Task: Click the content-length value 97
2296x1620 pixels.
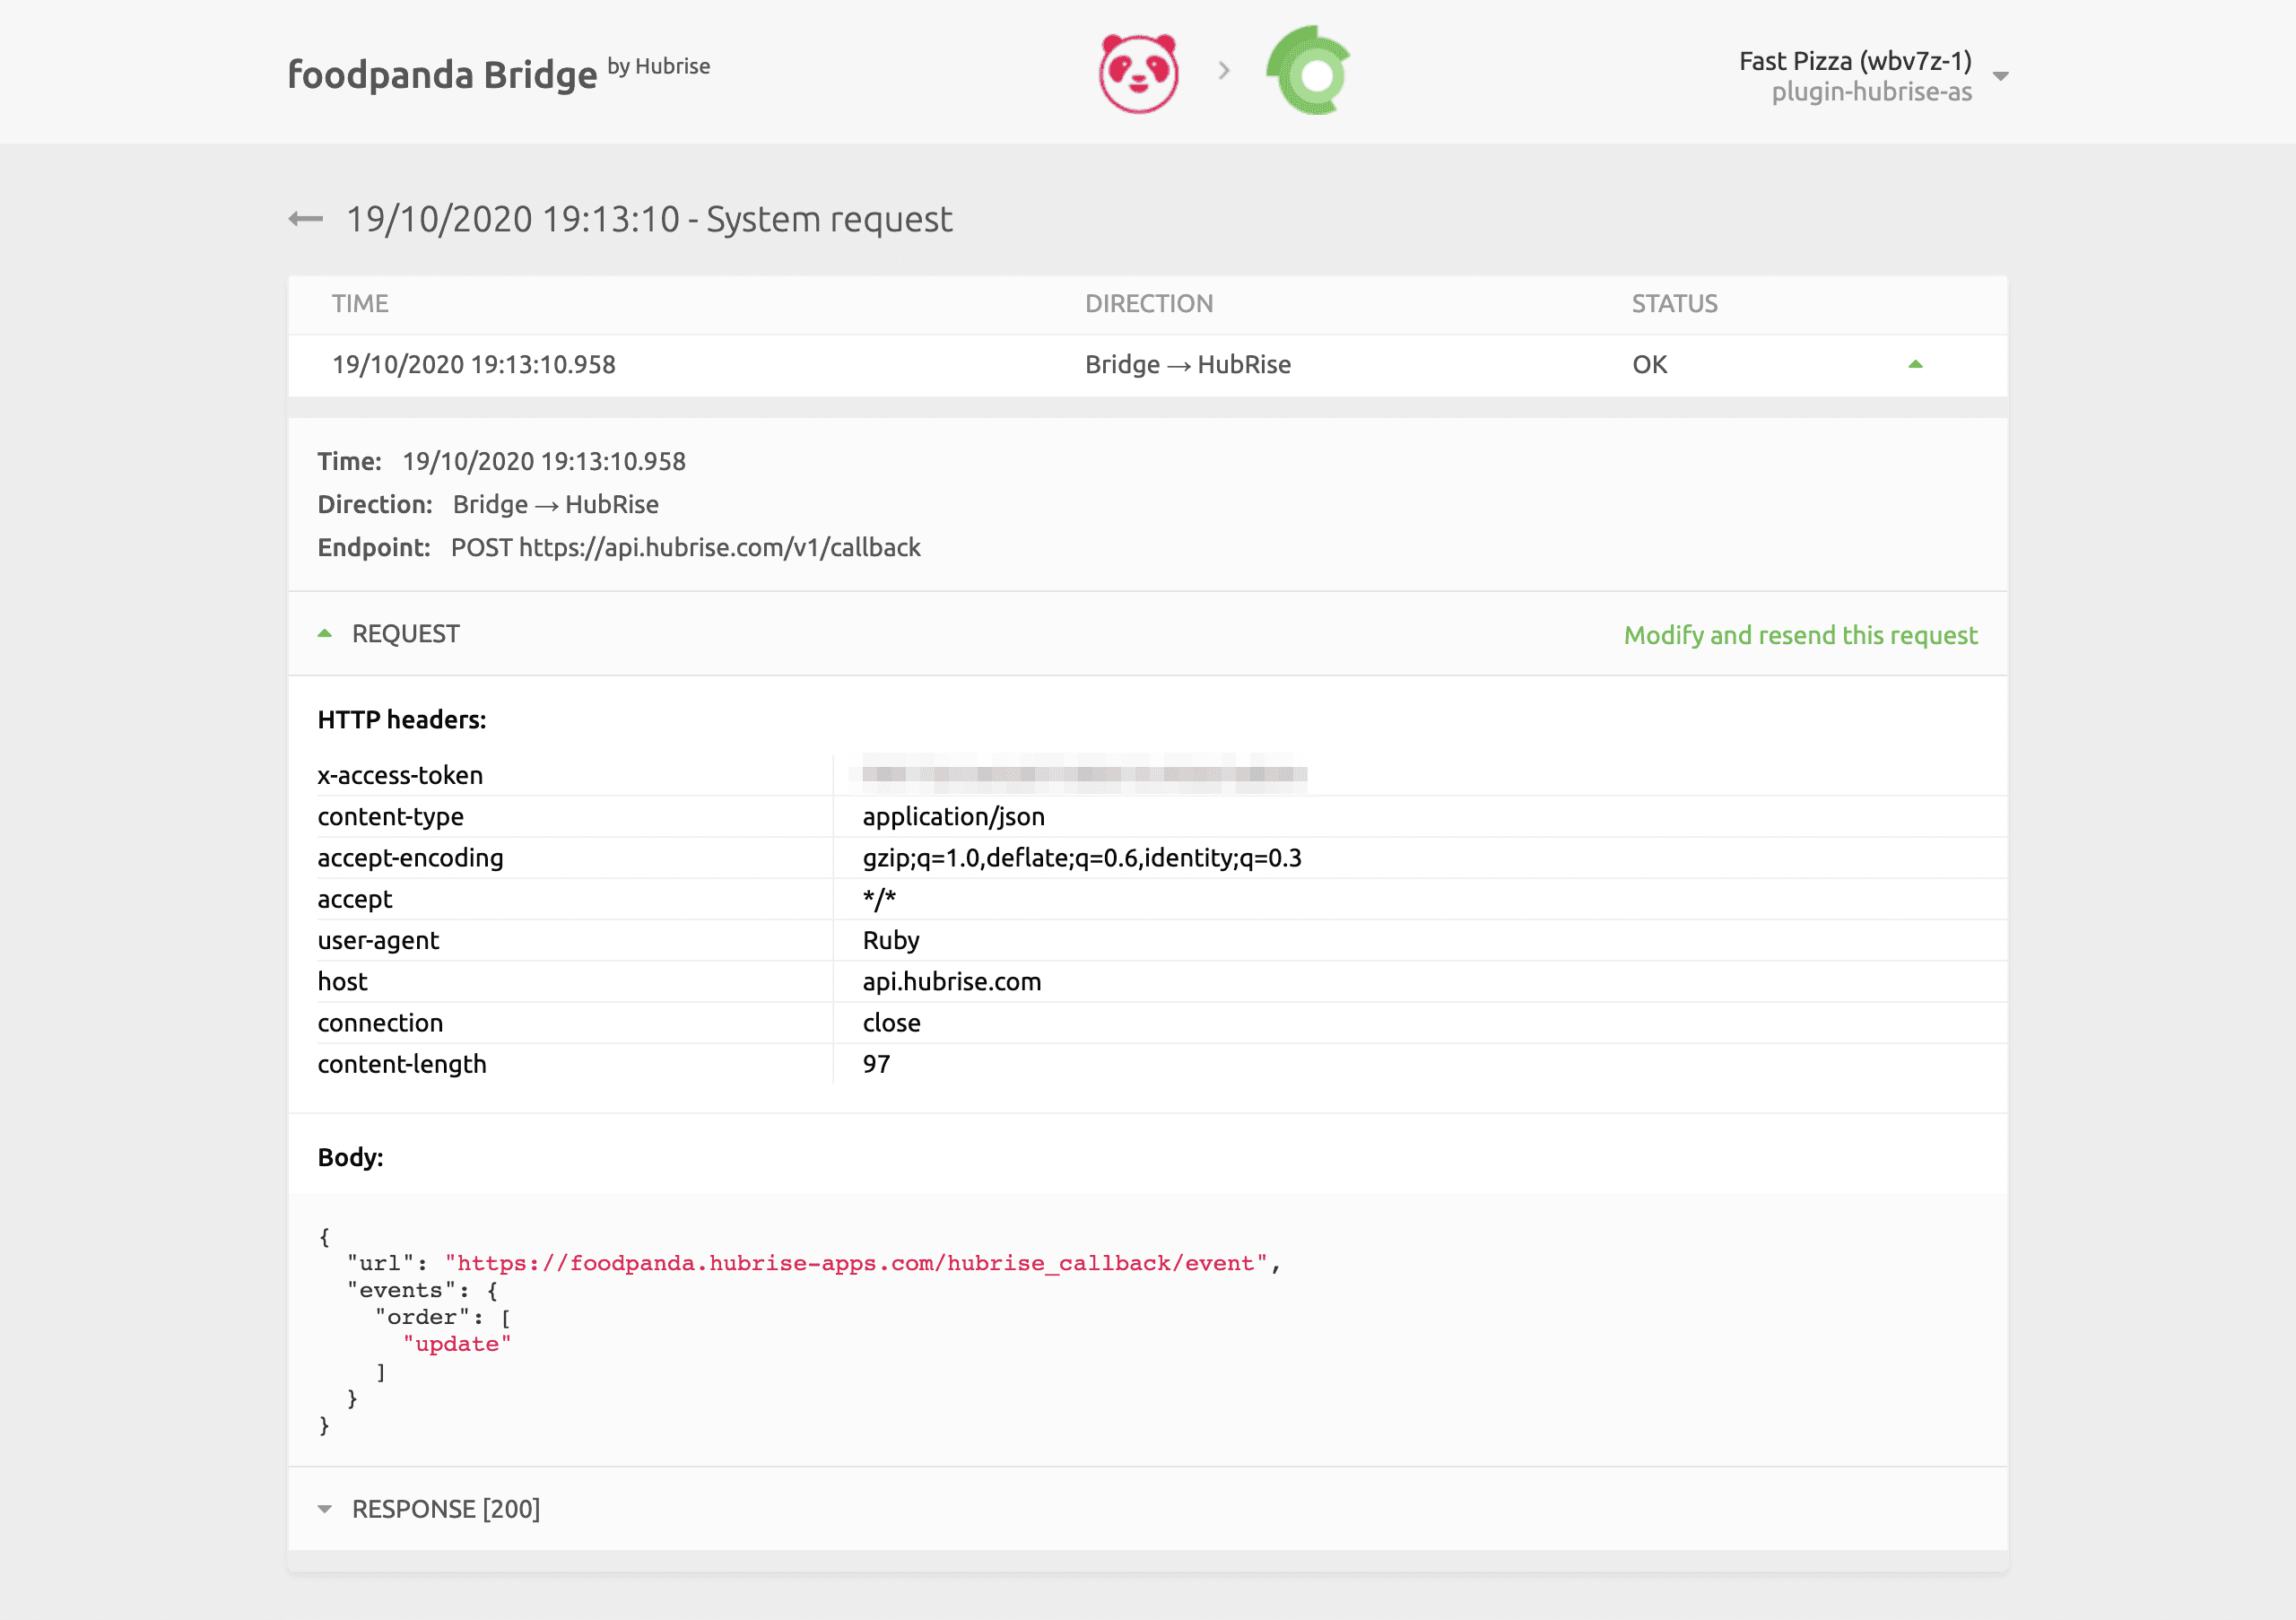Action: pyautogui.click(x=876, y=1064)
